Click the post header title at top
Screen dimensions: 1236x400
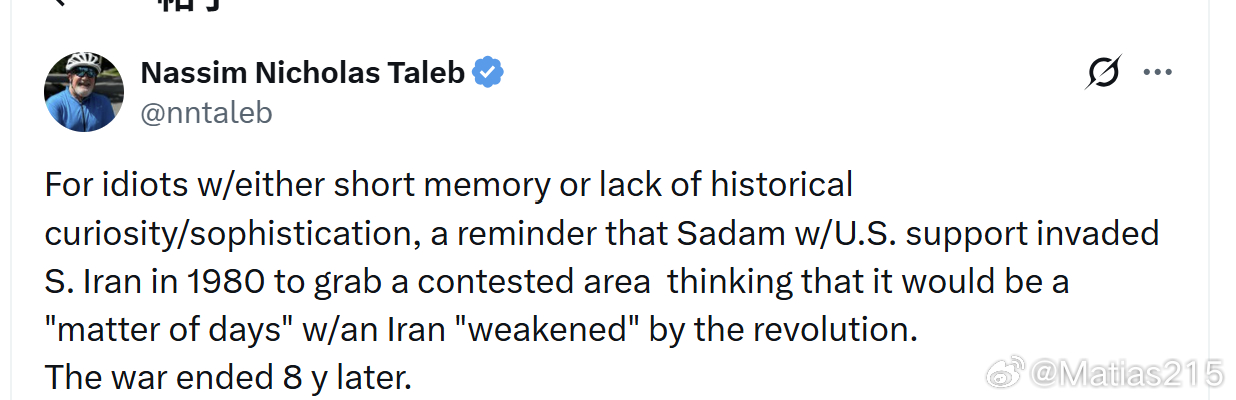pyautogui.click(x=190, y=4)
